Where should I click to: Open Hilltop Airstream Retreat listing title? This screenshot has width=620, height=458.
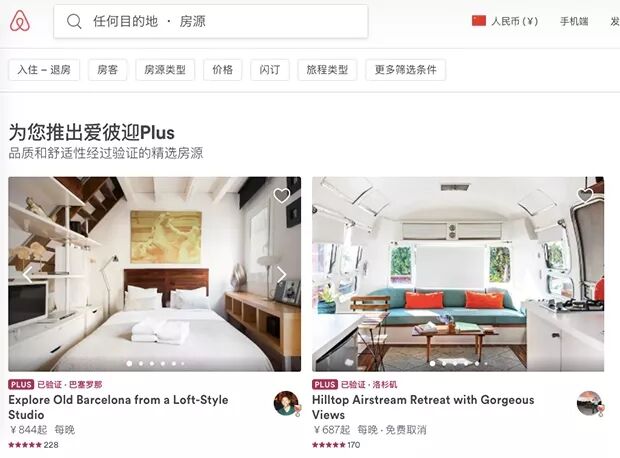[423, 407]
